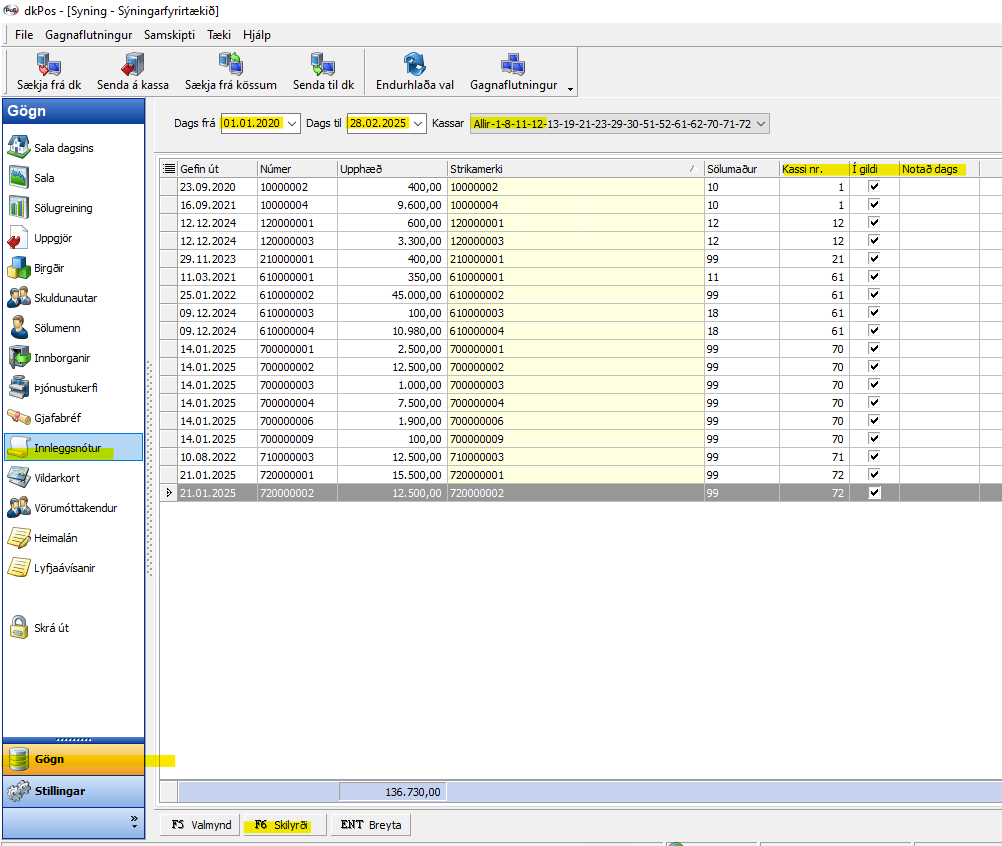Uncheck Í gildi for number 10000002

[x=874, y=187]
